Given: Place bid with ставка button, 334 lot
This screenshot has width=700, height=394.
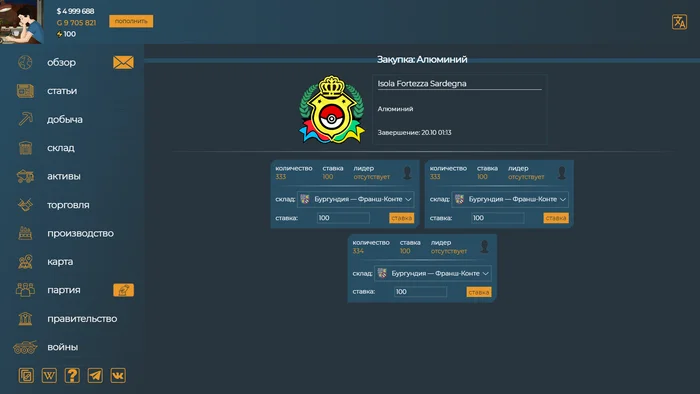Looking at the screenshot, I should [x=479, y=292].
